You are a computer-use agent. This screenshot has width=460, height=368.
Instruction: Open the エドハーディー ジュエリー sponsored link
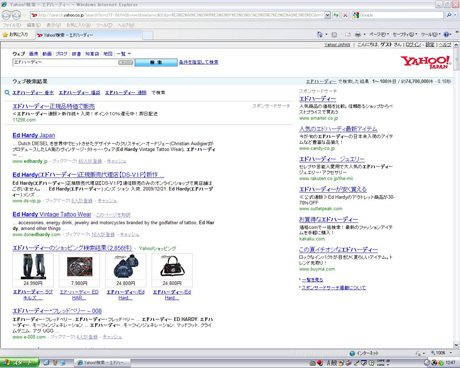[332, 159]
